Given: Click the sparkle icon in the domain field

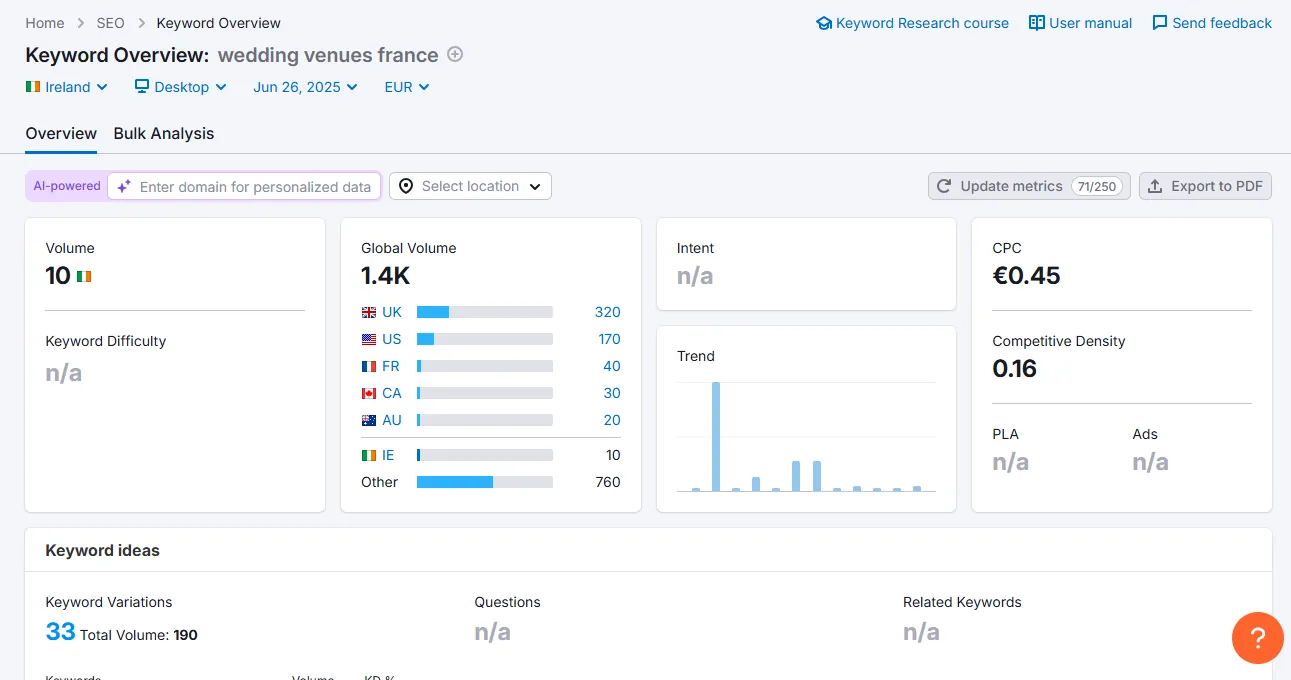Looking at the screenshot, I should (x=124, y=186).
